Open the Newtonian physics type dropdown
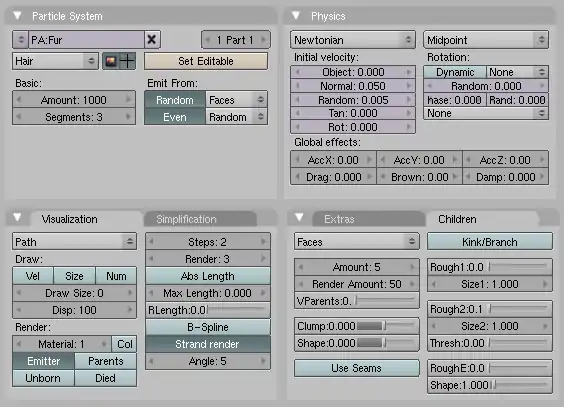 tap(353, 40)
